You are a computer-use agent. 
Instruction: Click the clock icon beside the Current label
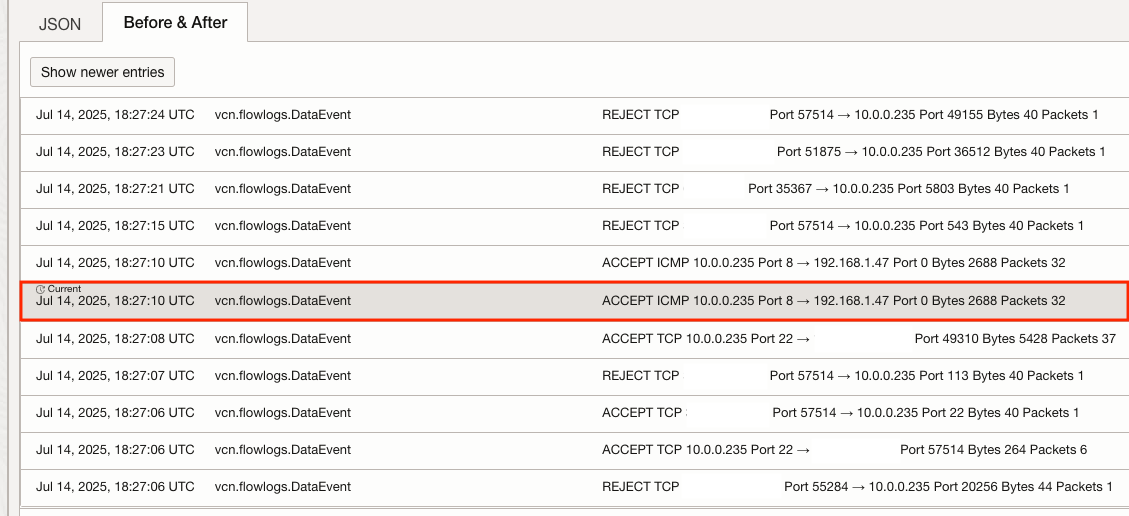40,289
